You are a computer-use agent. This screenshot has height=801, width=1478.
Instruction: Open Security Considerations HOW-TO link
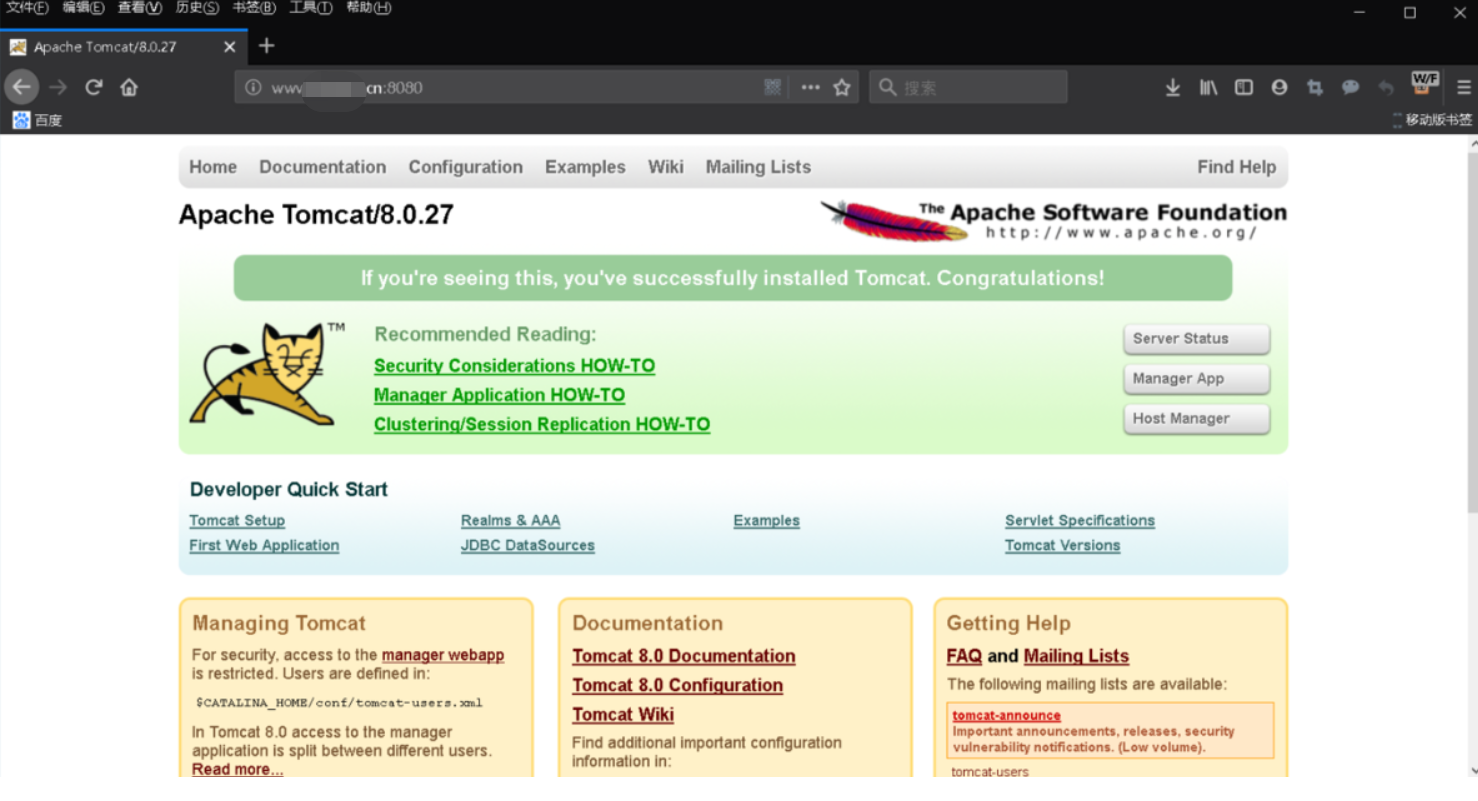[x=514, y=366]
